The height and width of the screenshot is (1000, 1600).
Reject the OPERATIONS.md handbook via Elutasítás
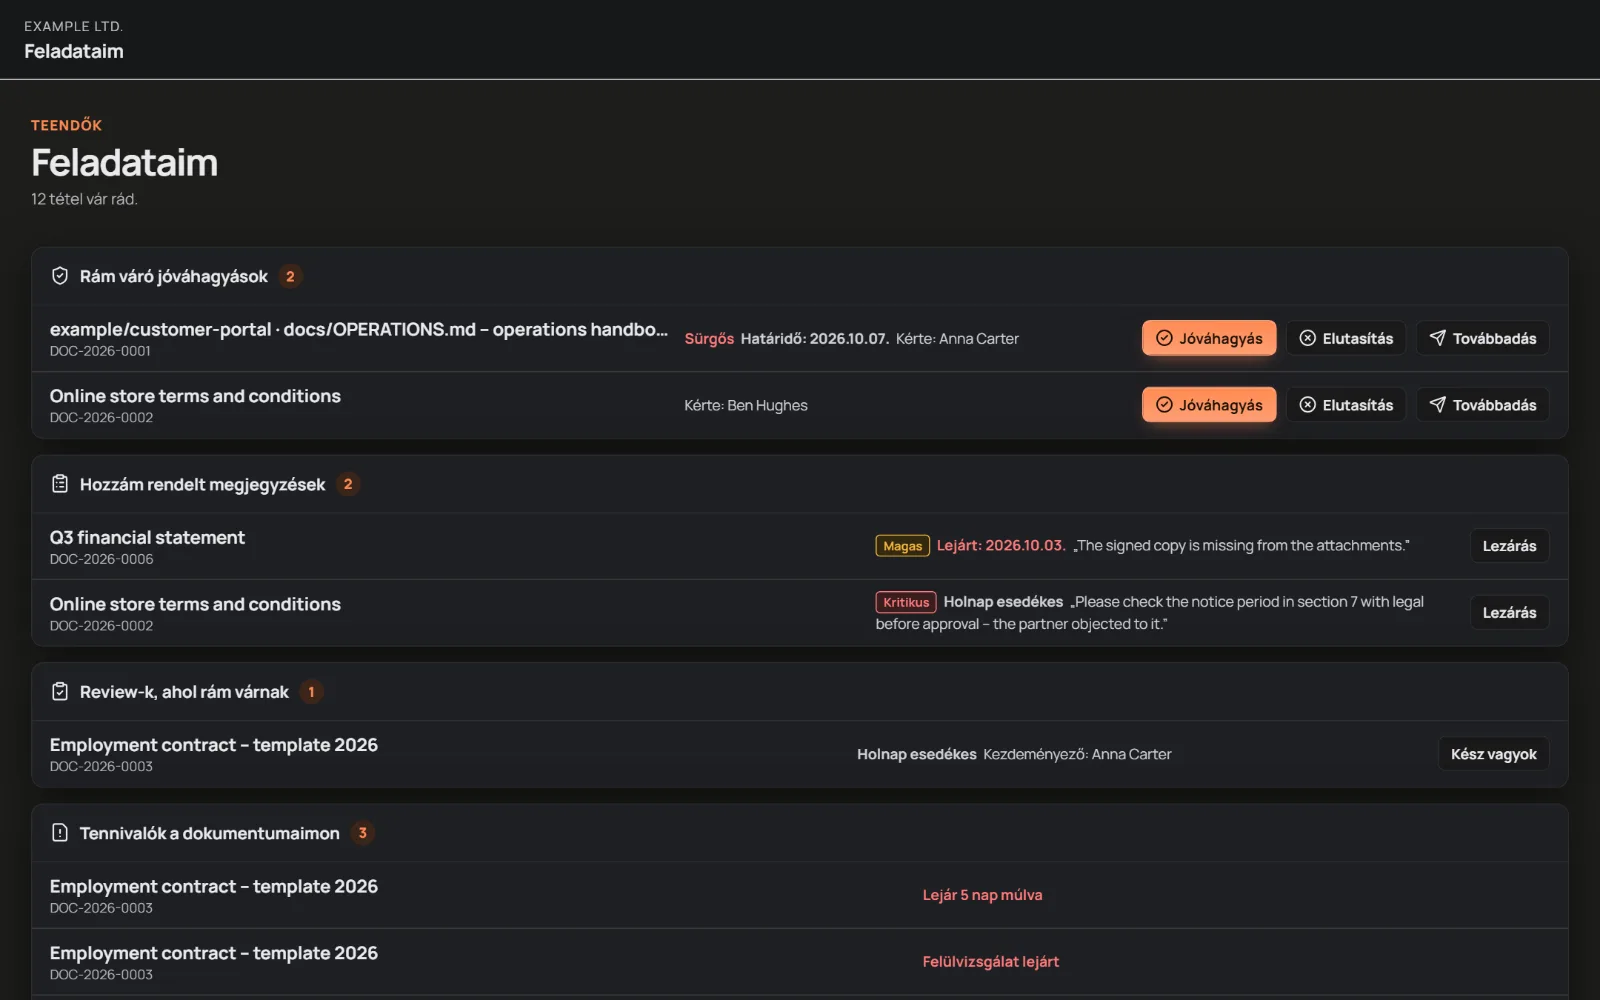pyautogui.click(x=1346, y=338)
